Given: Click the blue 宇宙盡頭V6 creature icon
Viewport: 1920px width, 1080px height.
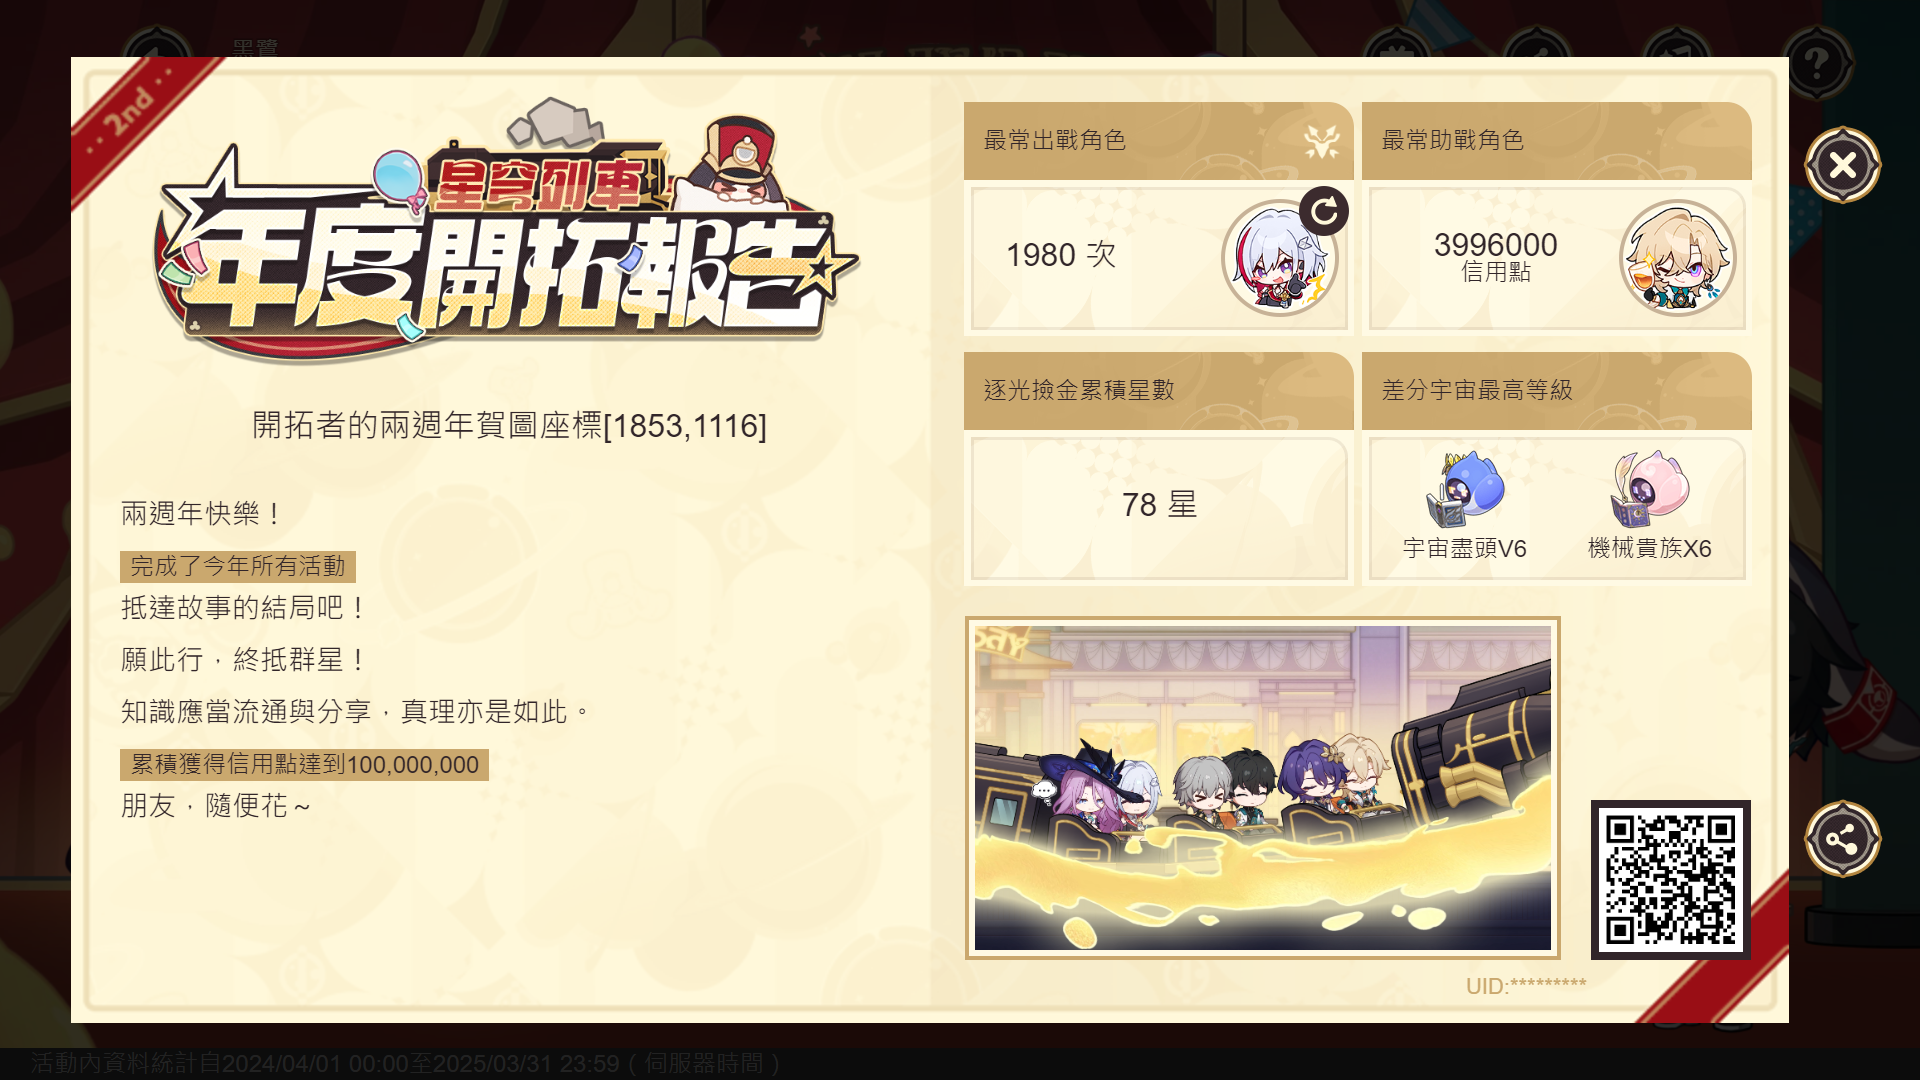Looking at the screenshot, I should [1464, 489].
